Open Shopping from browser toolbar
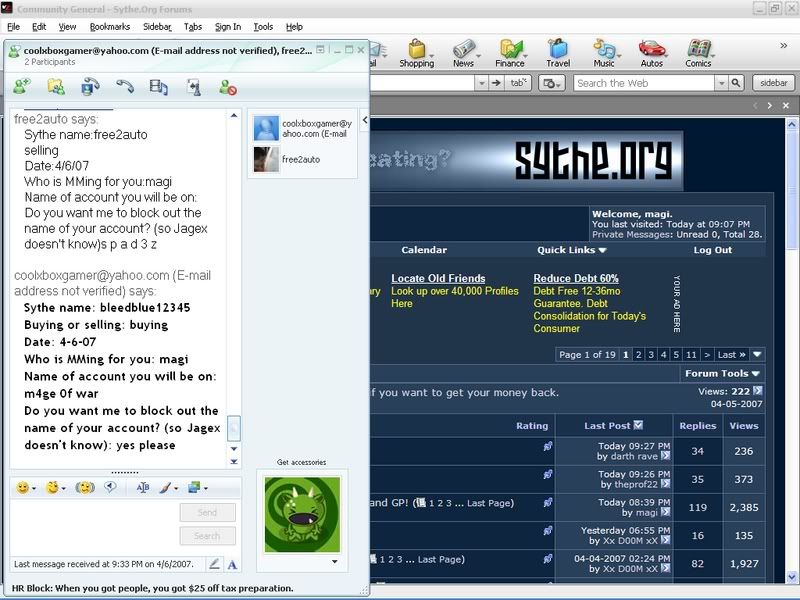 click(417, 54)
